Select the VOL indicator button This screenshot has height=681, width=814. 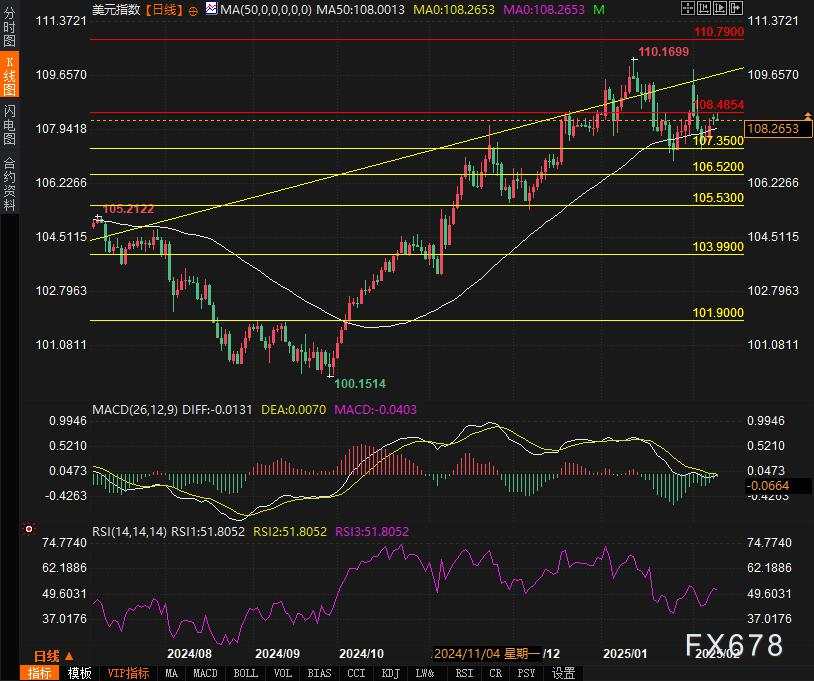coord(282,673)
